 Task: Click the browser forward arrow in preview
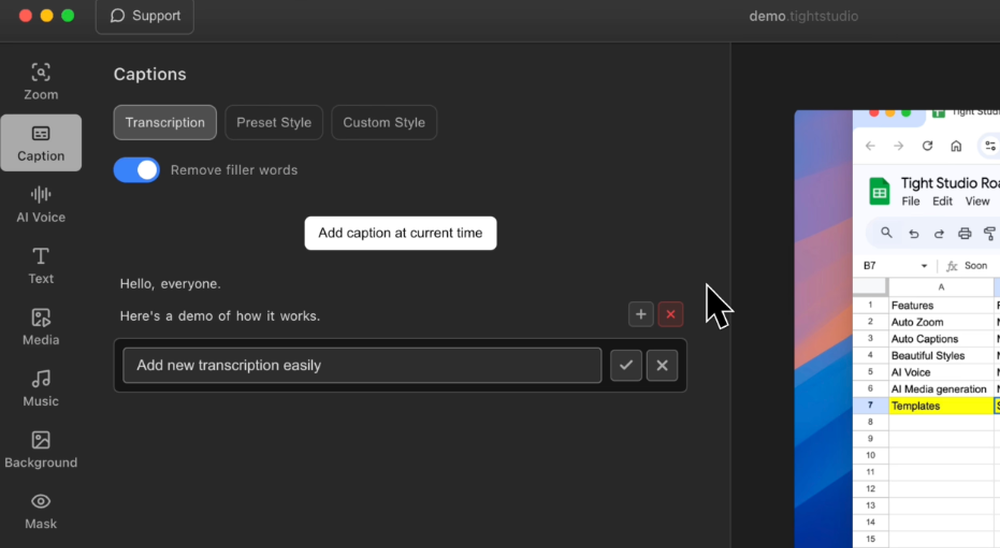[x=899, y=146]
